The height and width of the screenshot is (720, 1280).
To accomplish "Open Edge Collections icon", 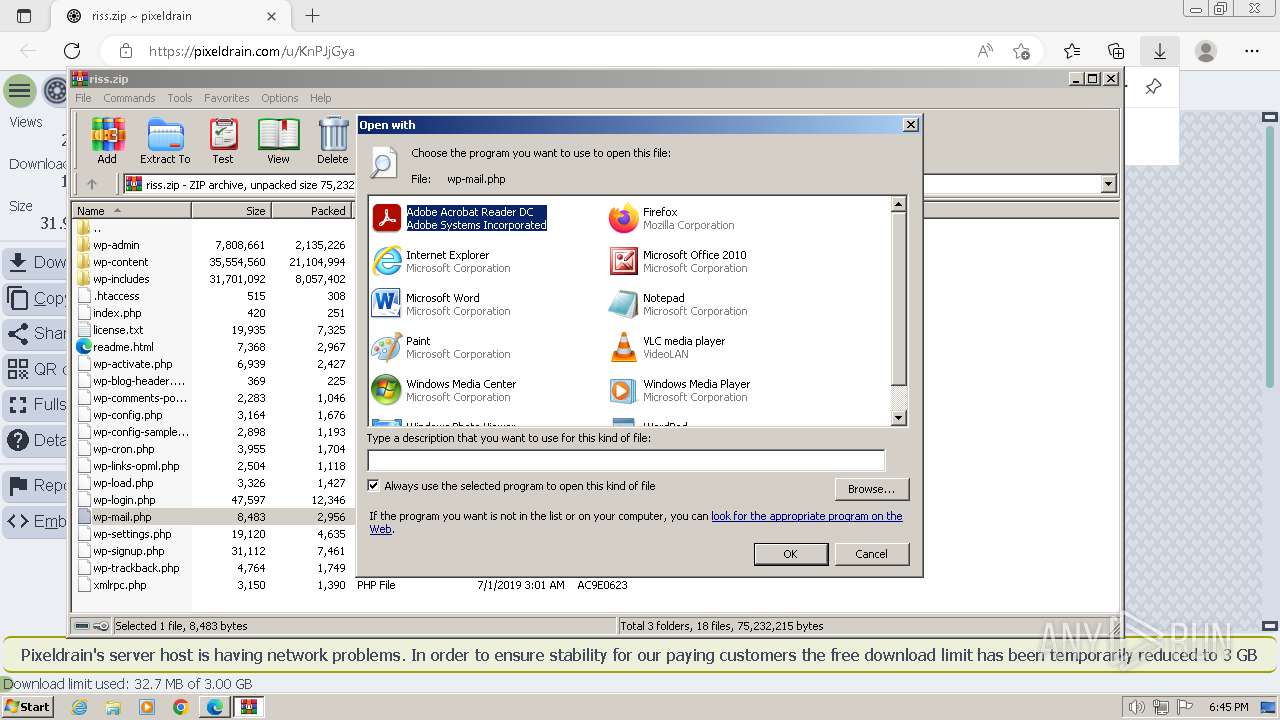I will pos(1116,51).
